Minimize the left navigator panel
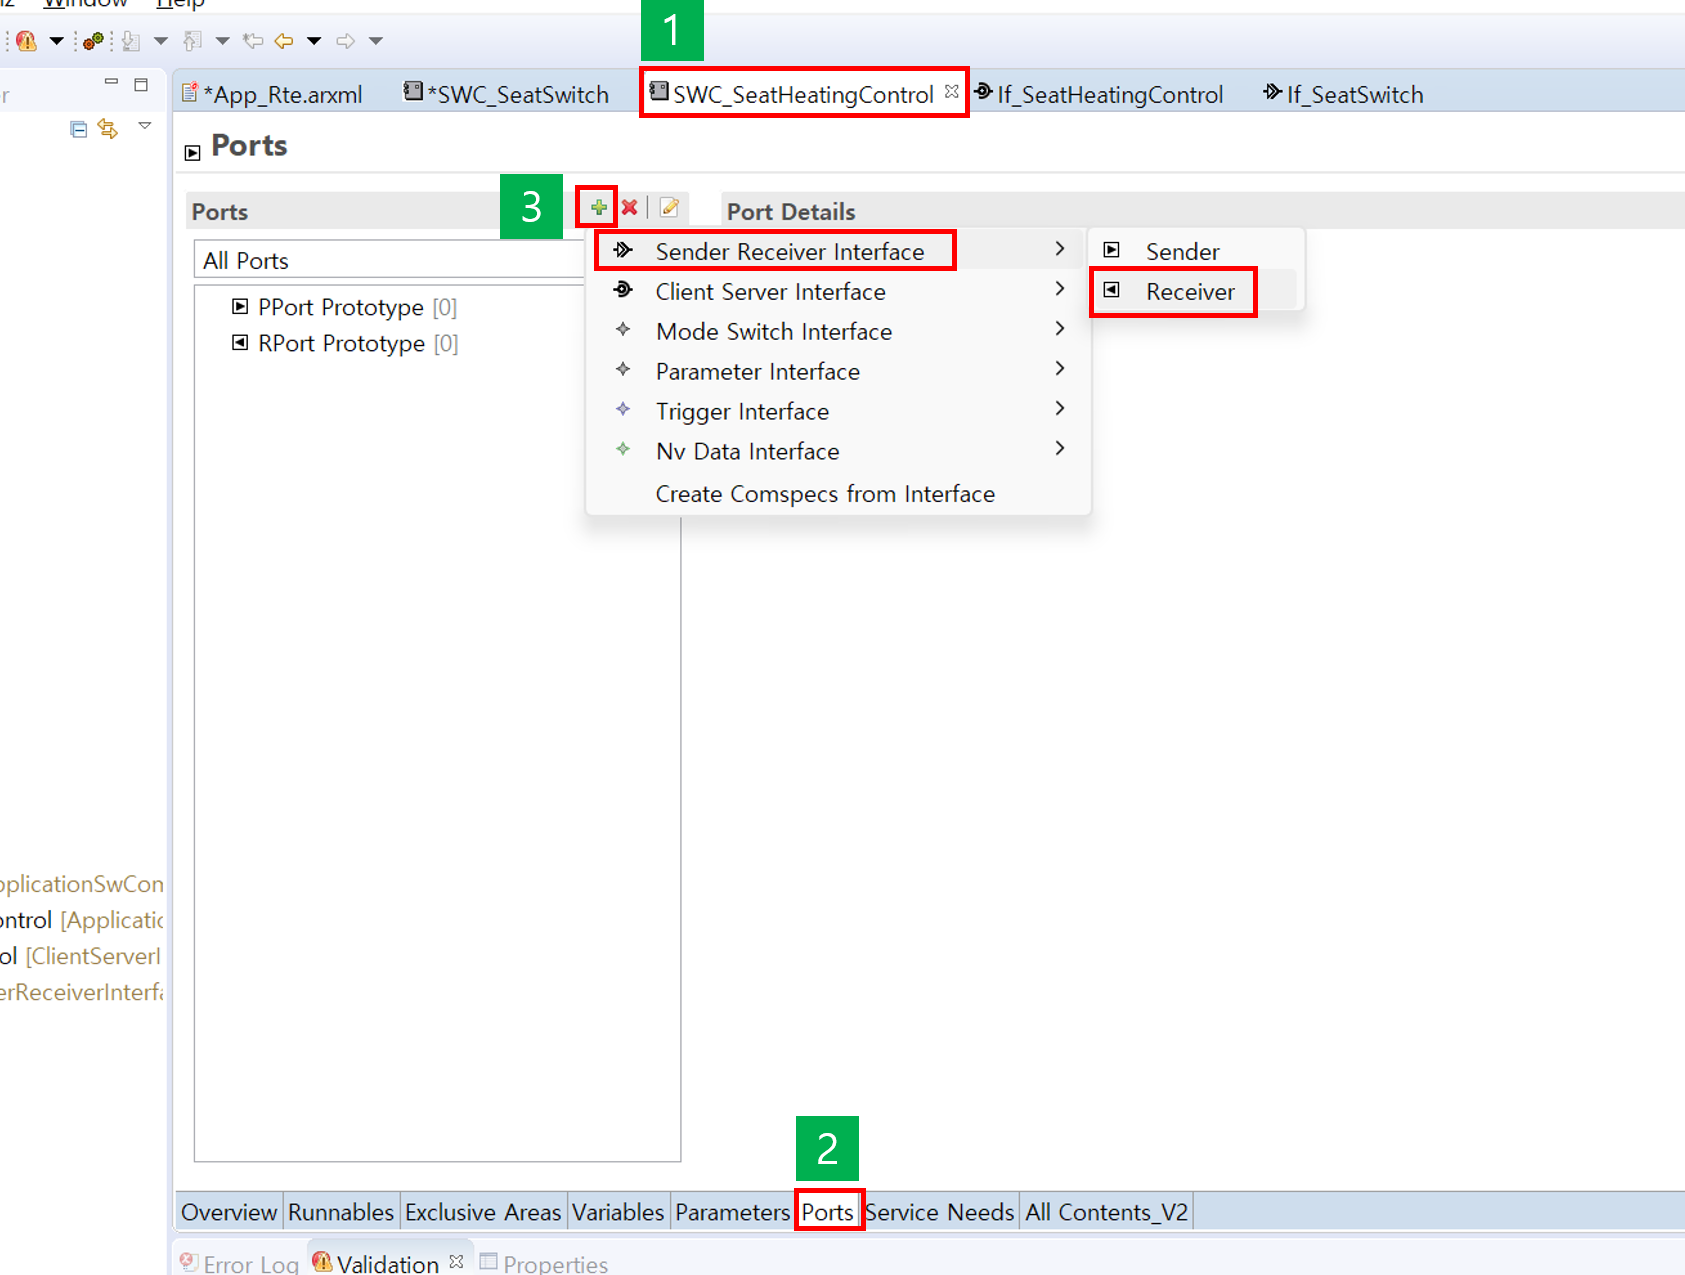This screenshot has width=1685, height=1275. point(111,83)
